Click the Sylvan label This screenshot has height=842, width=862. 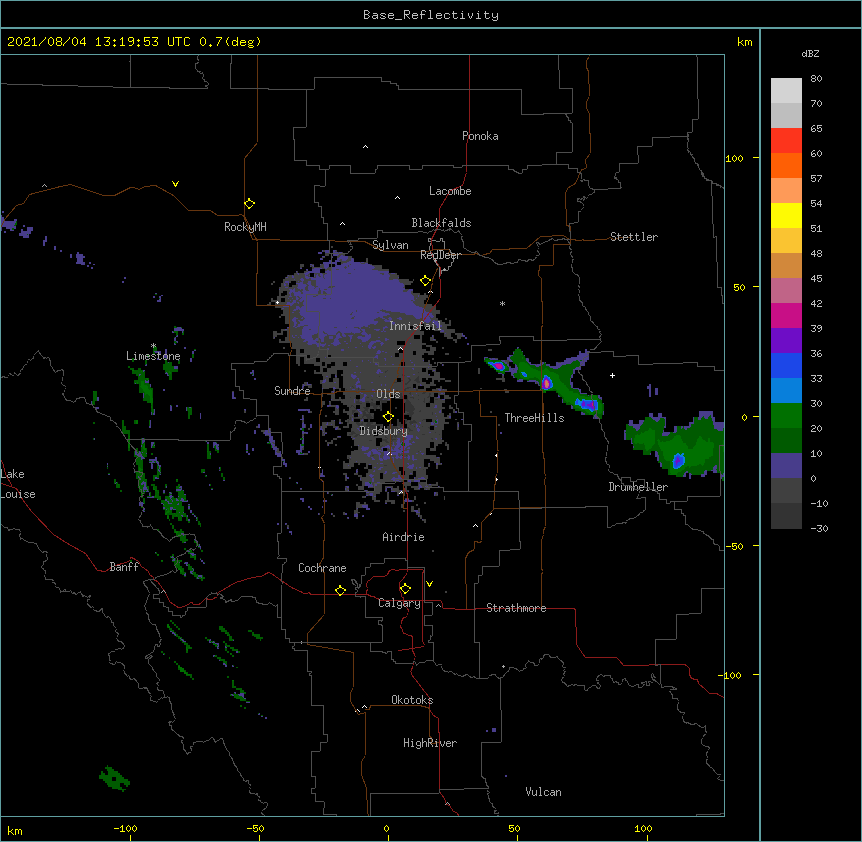[390, 245]
